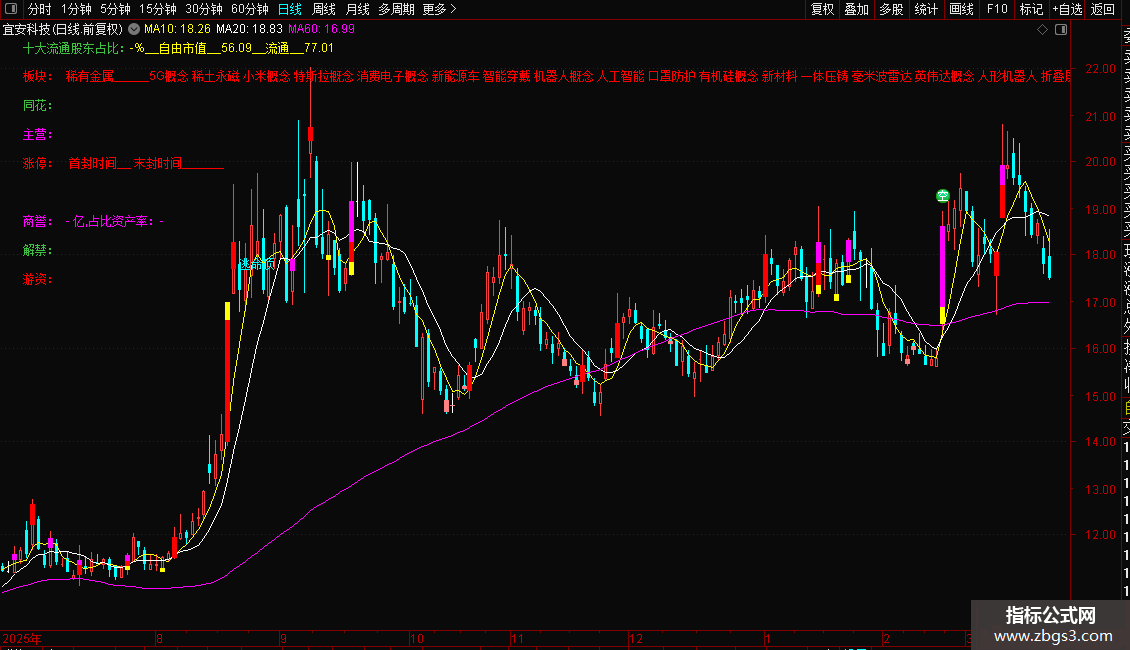Click the green 空 signal marker

coord(943,195)
